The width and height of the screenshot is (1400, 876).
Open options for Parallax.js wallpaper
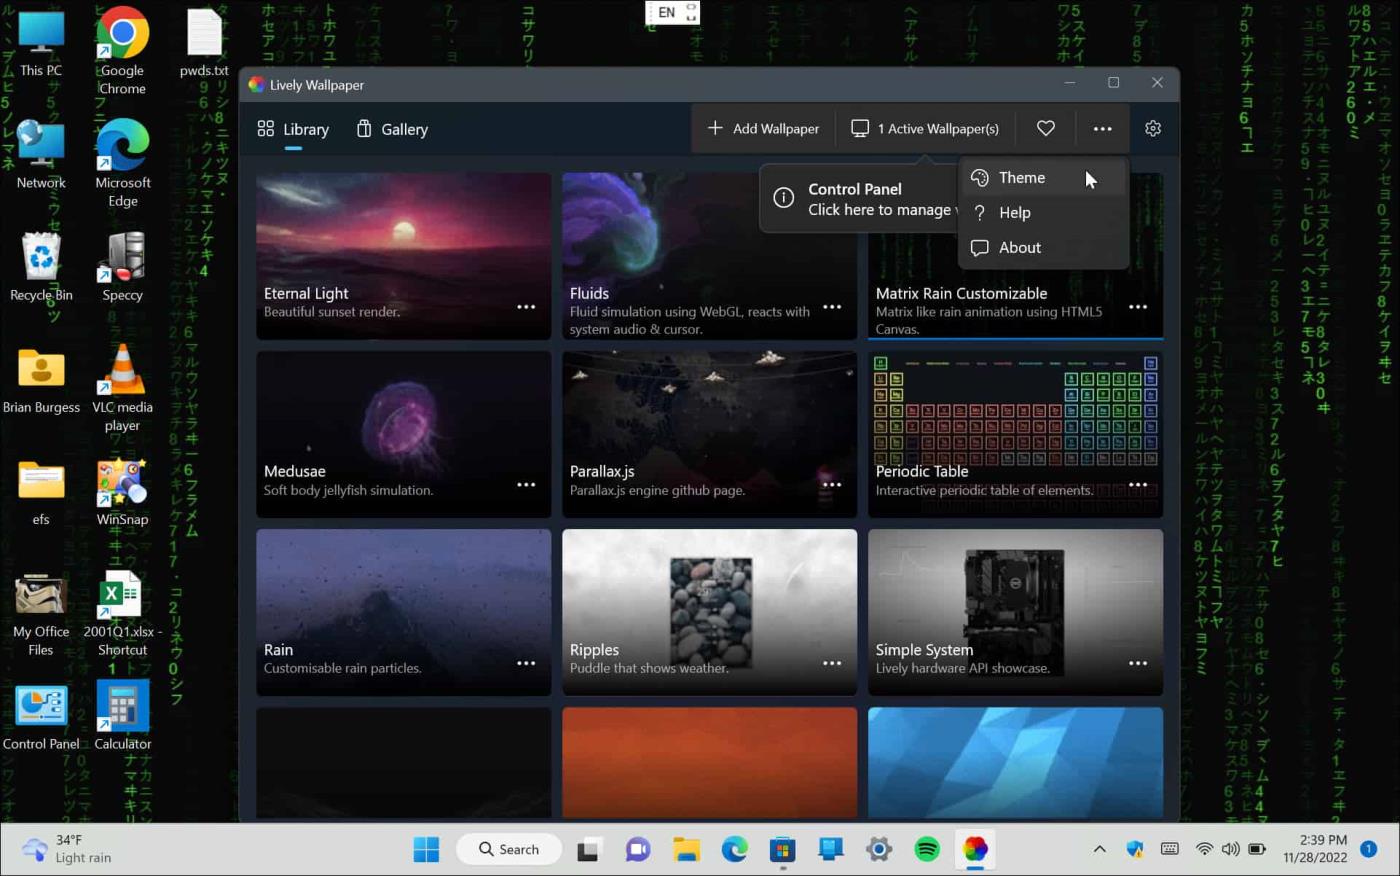coord(832,485)
